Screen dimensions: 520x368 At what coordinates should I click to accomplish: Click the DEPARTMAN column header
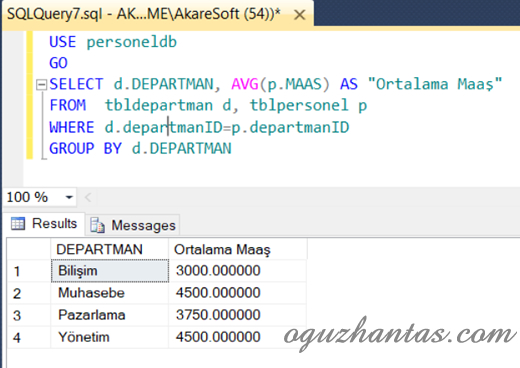110,249
